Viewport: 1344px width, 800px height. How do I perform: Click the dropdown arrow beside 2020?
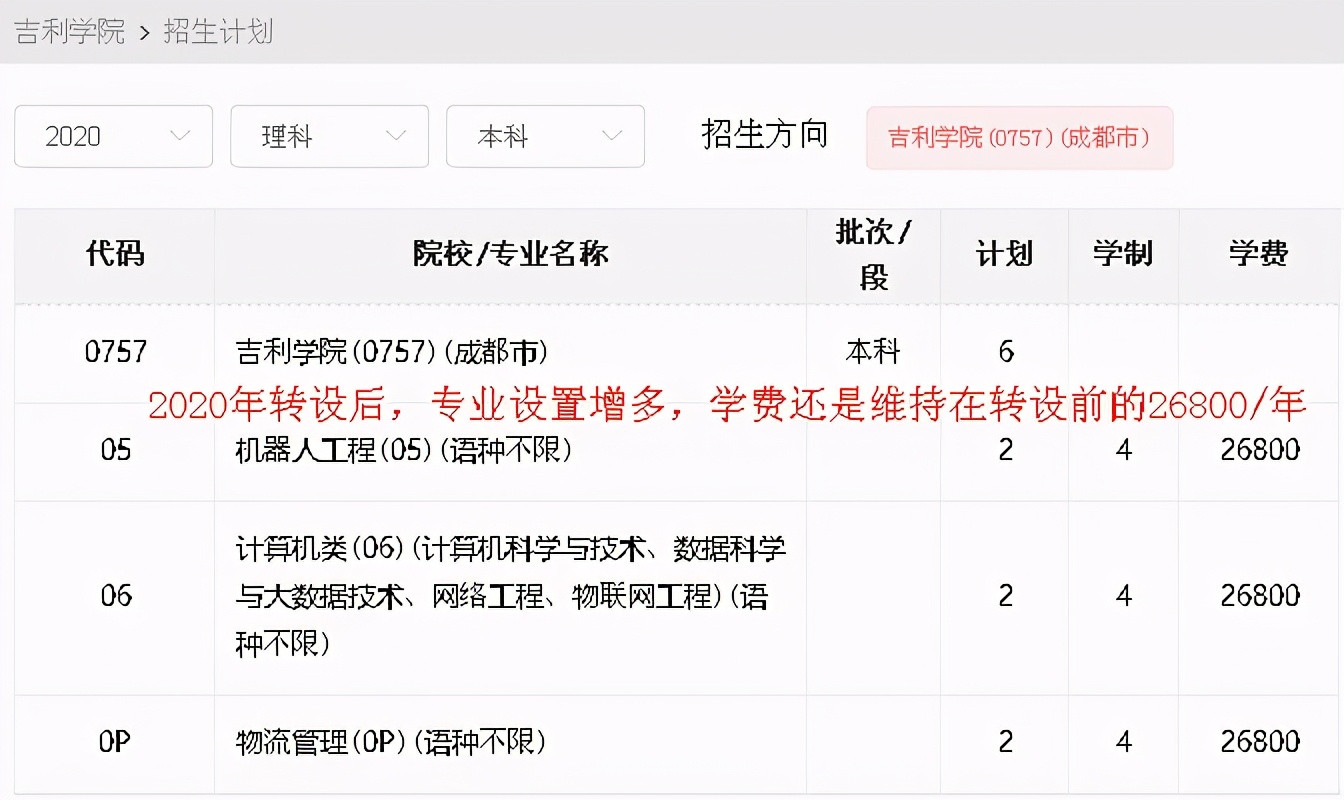tap(179, 136)
